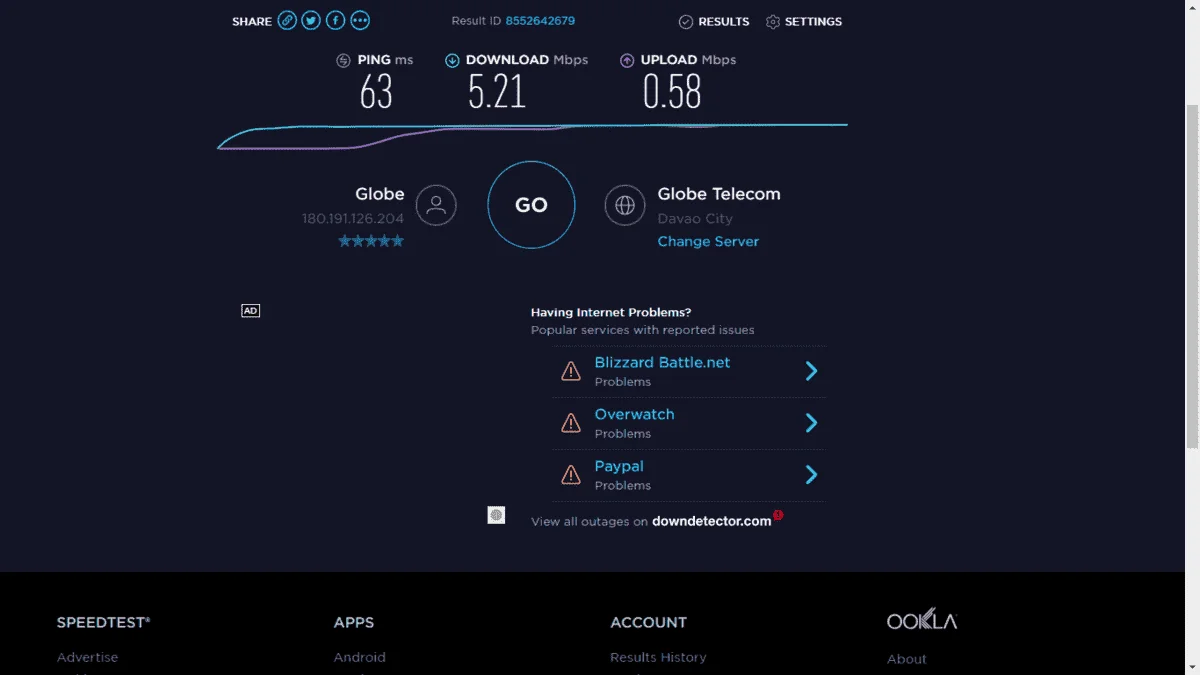Open the Android apps footer link
The image size is (1200, 675).
[x=360, y=657]
